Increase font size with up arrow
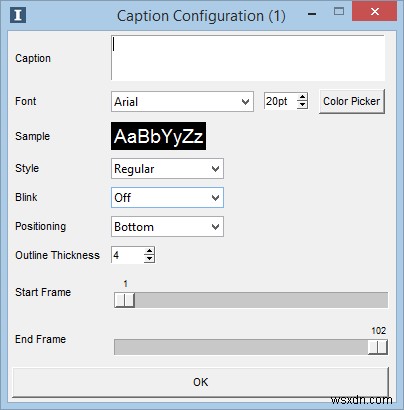The height and width of the screenshot is (410, 404). pyautogui.click(x=302, y=97)
